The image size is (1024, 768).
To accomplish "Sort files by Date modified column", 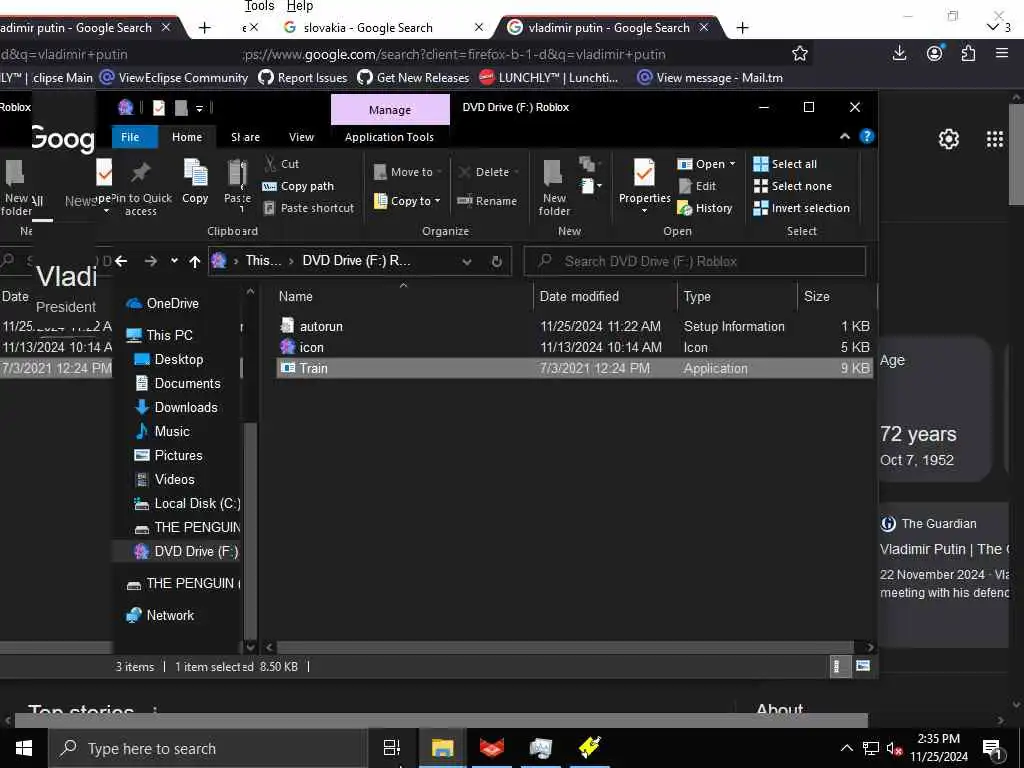I will [x=579, y=296].
